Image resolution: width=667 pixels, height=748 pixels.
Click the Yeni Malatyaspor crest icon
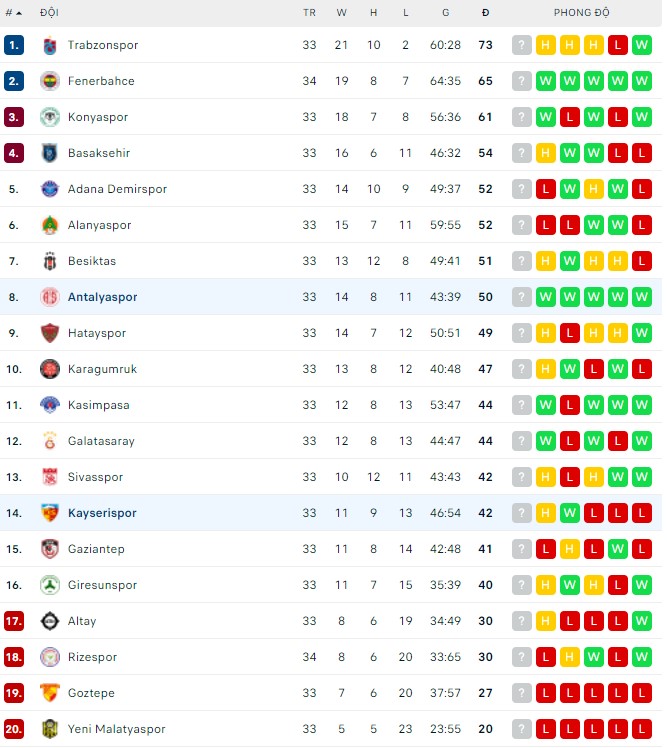point(50,729)
